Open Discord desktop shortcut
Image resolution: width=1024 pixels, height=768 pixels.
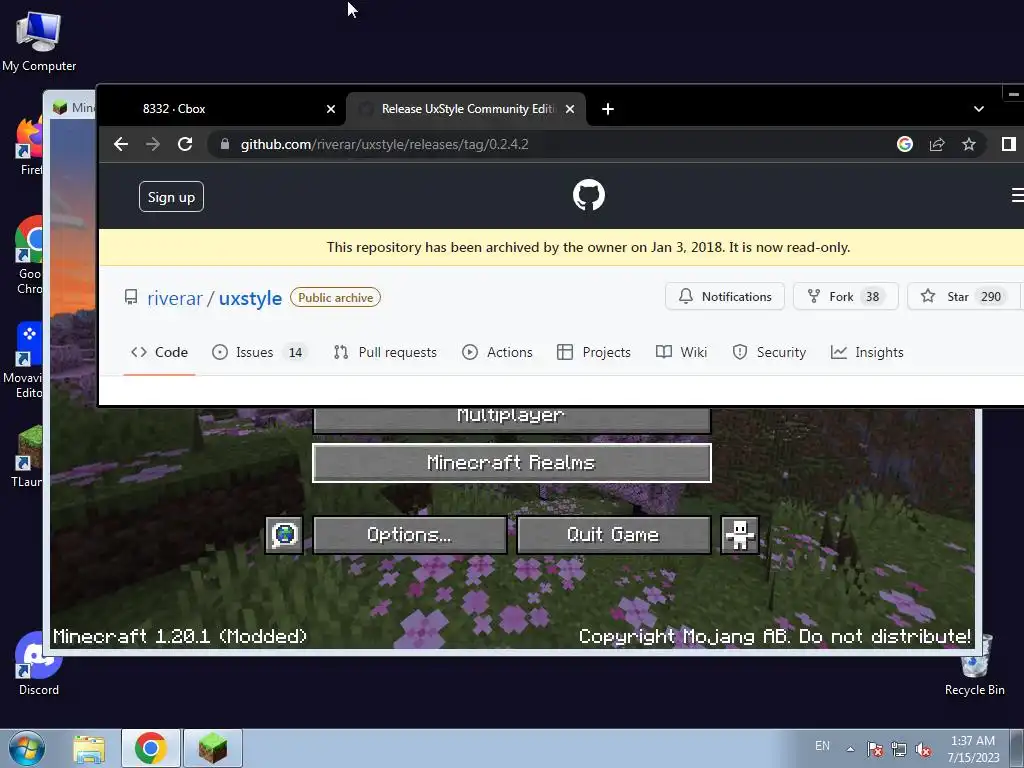pyautogui.click(x=39, y=664)
